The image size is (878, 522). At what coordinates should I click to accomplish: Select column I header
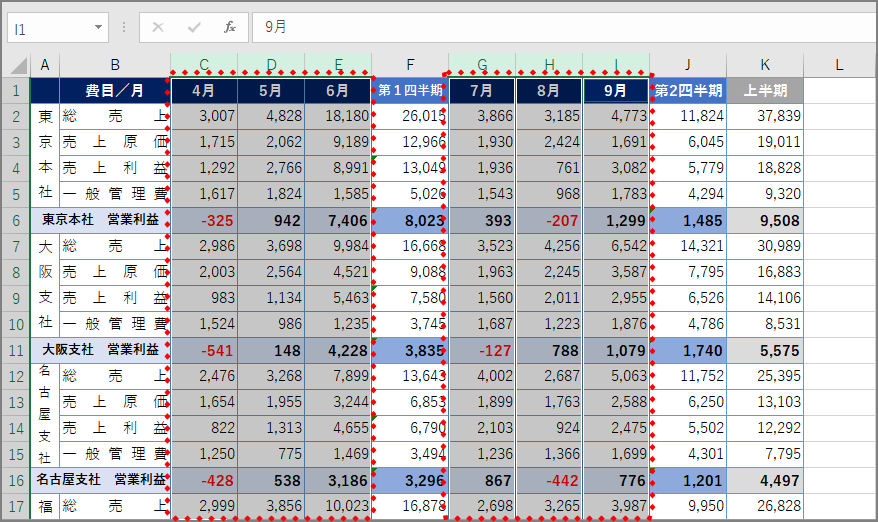click(616, 65)
